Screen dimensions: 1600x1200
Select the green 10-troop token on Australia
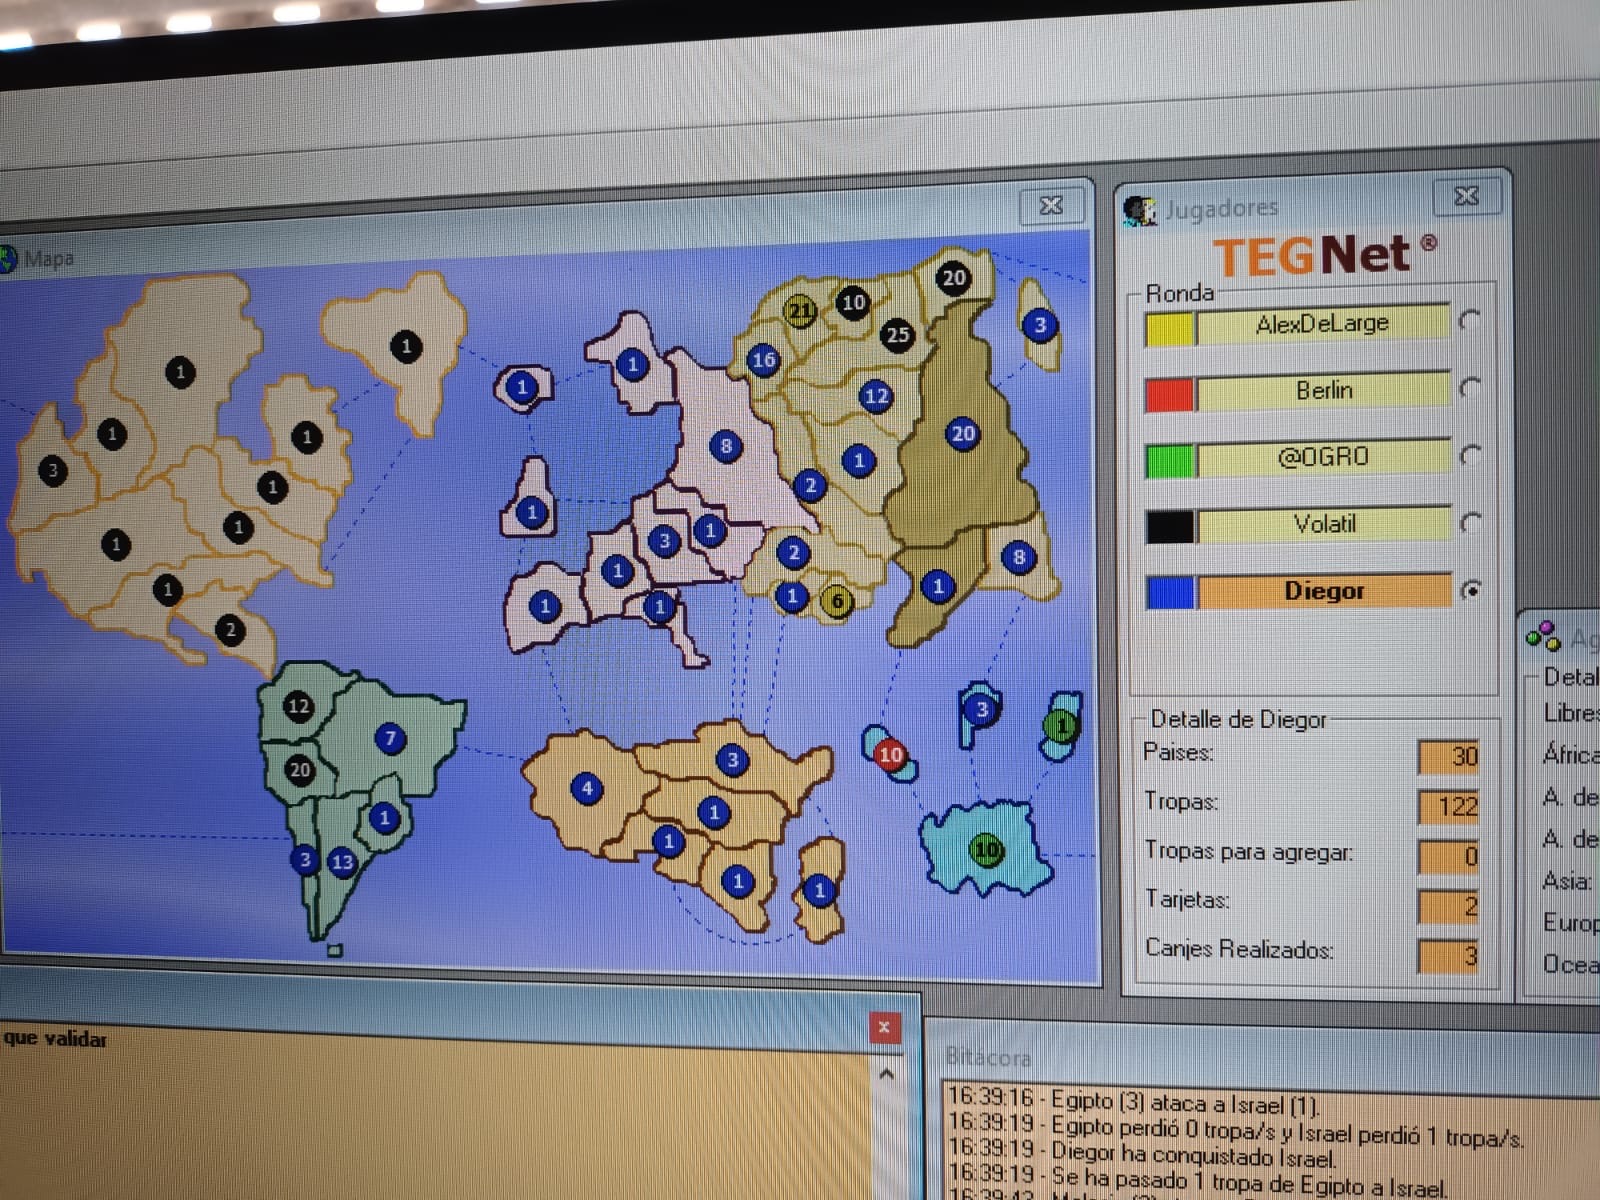click(986, 850)
